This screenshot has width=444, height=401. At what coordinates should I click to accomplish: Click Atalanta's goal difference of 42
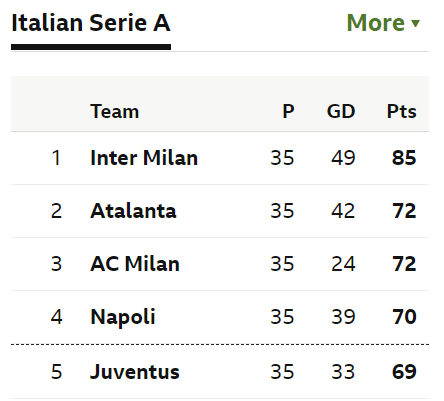(x=343, y=211)
